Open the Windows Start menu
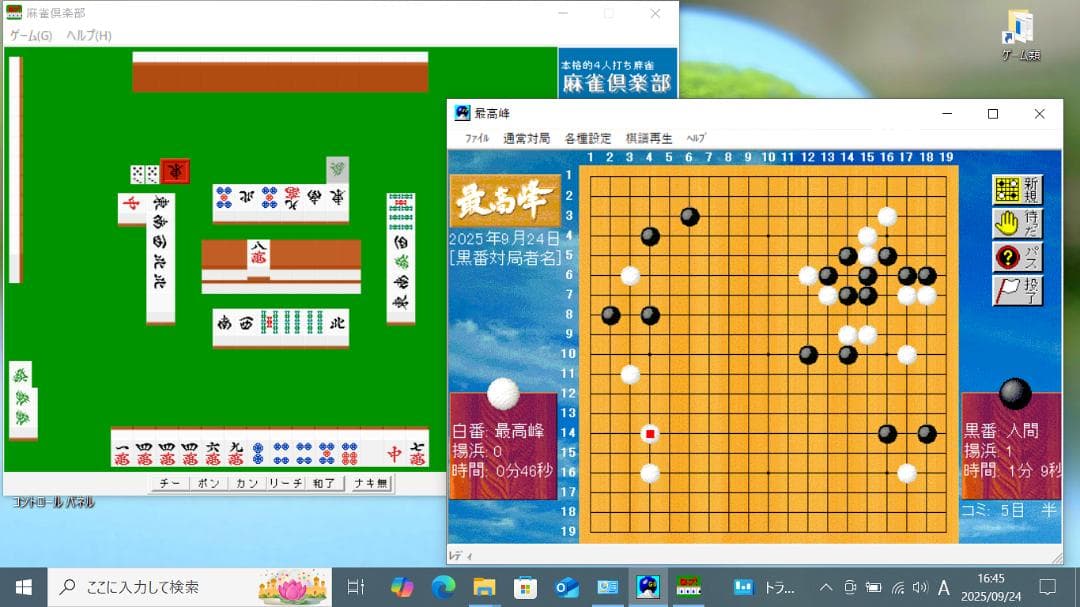 23,587
